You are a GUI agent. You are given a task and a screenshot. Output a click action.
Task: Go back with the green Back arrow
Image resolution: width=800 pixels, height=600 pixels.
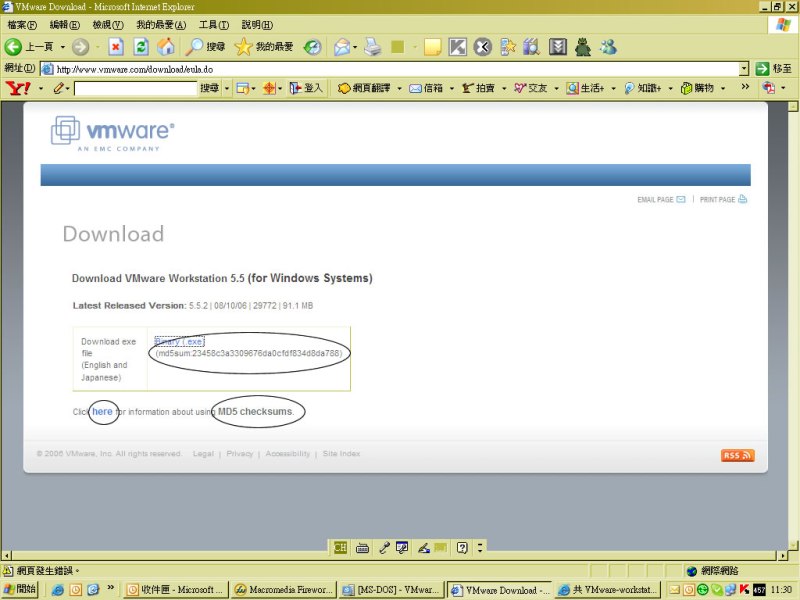pyautogui.click(x=13, y=47)
